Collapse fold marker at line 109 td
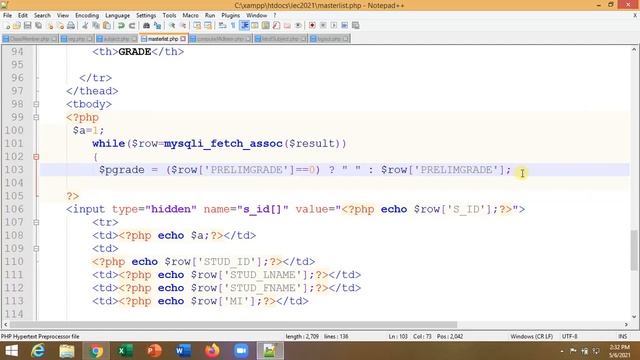640x360 pixels. point(36,249)
